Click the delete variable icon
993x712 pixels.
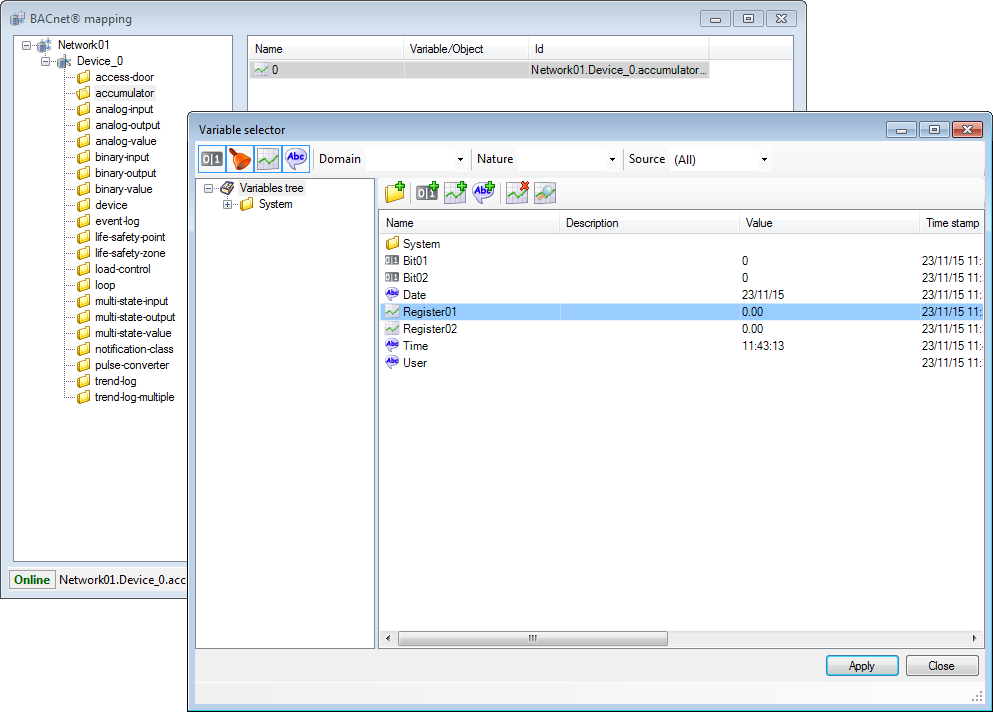(x=516, y=193)
